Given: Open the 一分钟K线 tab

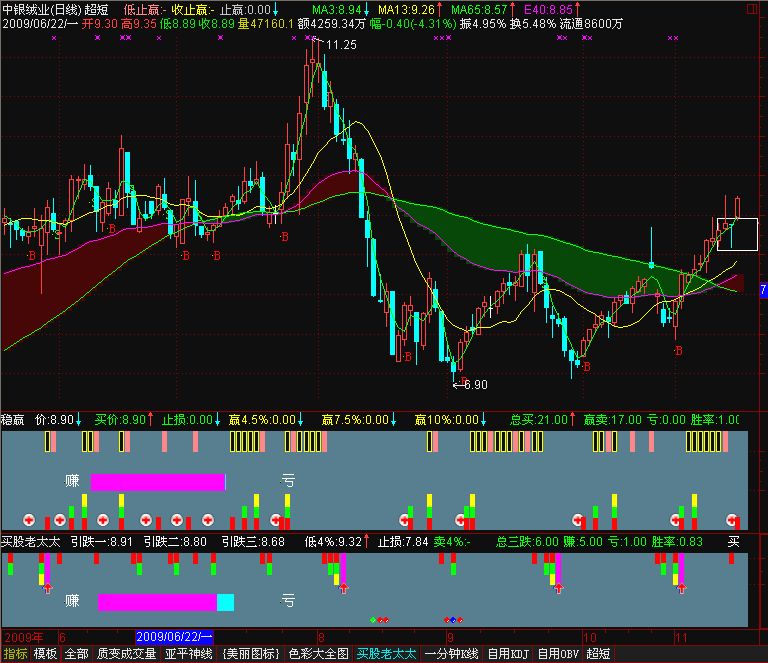Looking at the screenshot, I should [x=452, y=654].
